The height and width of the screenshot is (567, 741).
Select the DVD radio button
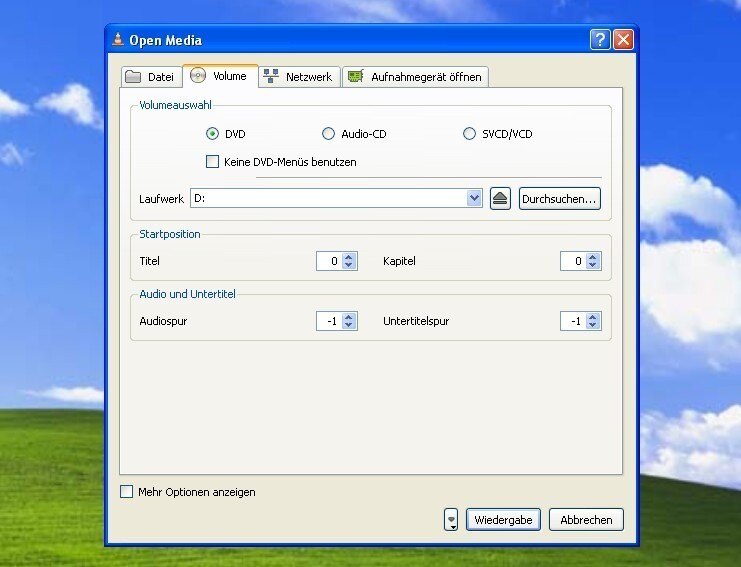click(x=212, y=134)
